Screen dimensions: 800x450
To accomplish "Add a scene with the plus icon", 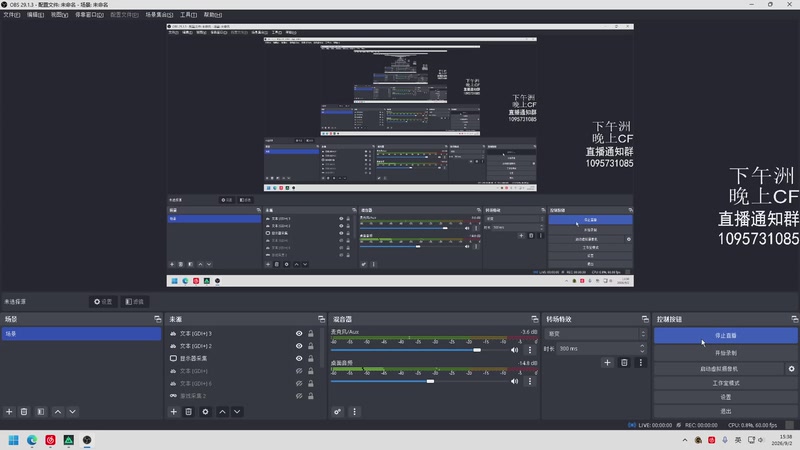I will 9,412.
